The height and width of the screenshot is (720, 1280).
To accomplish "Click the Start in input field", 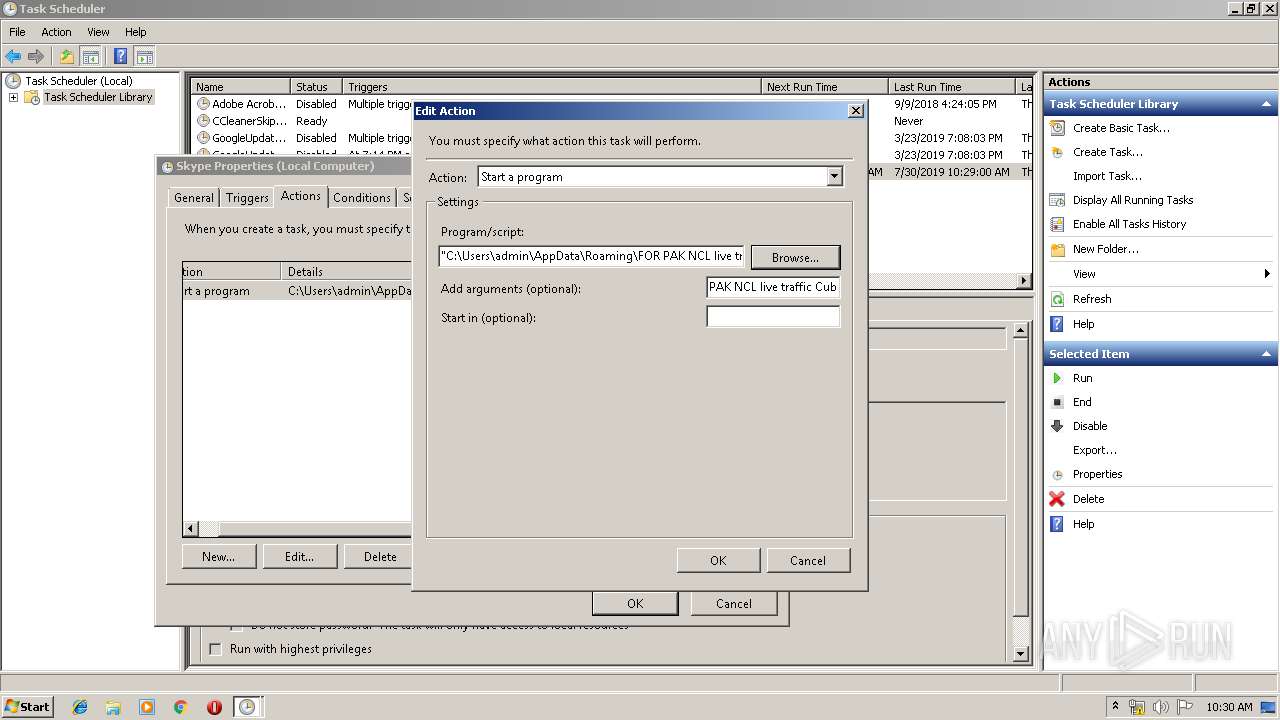I will [773, 317].
